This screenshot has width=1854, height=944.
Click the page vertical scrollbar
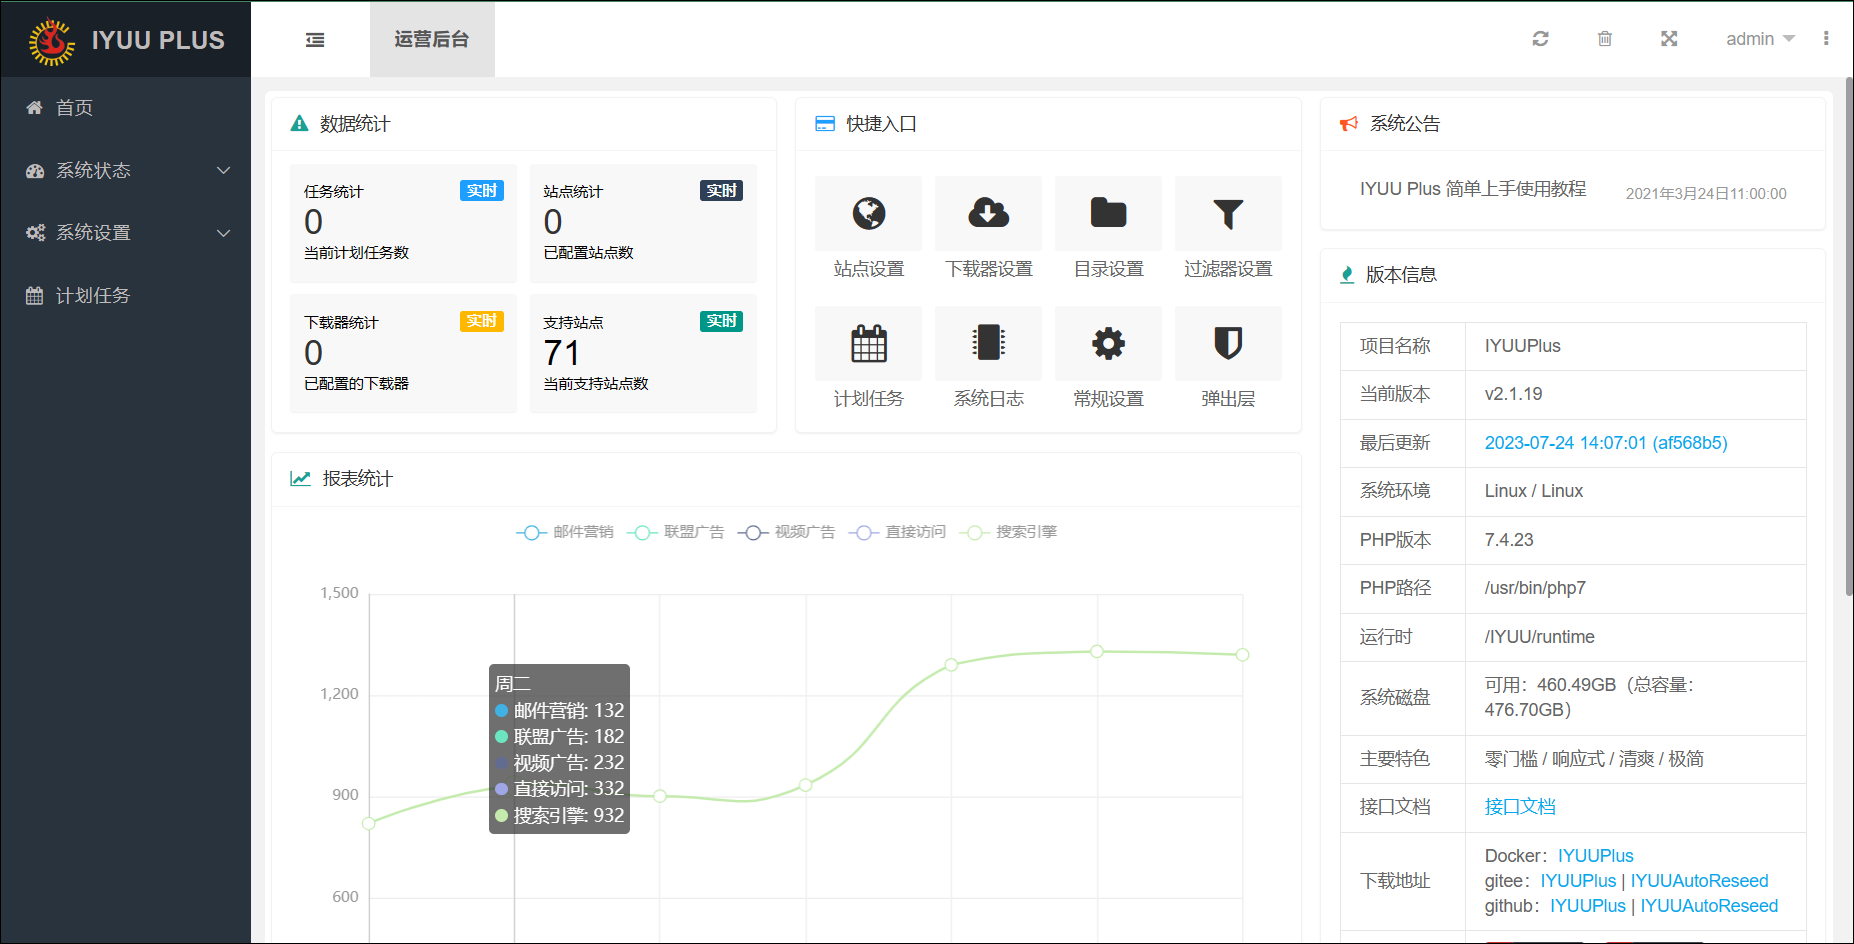[1848, 340]
